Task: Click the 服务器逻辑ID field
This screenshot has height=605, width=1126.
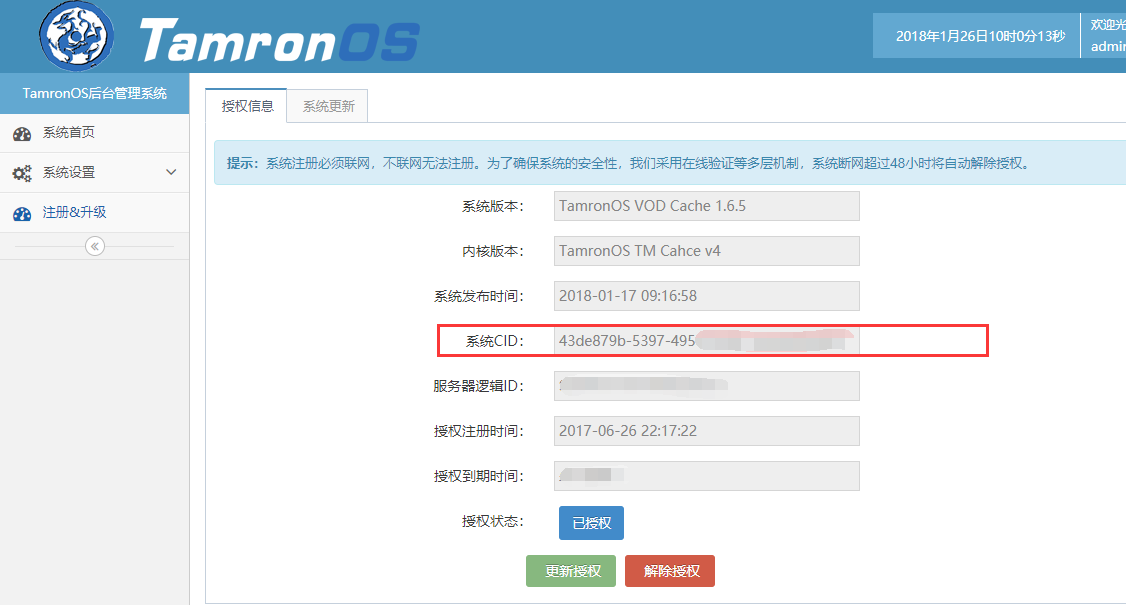Action: (707, 386)
